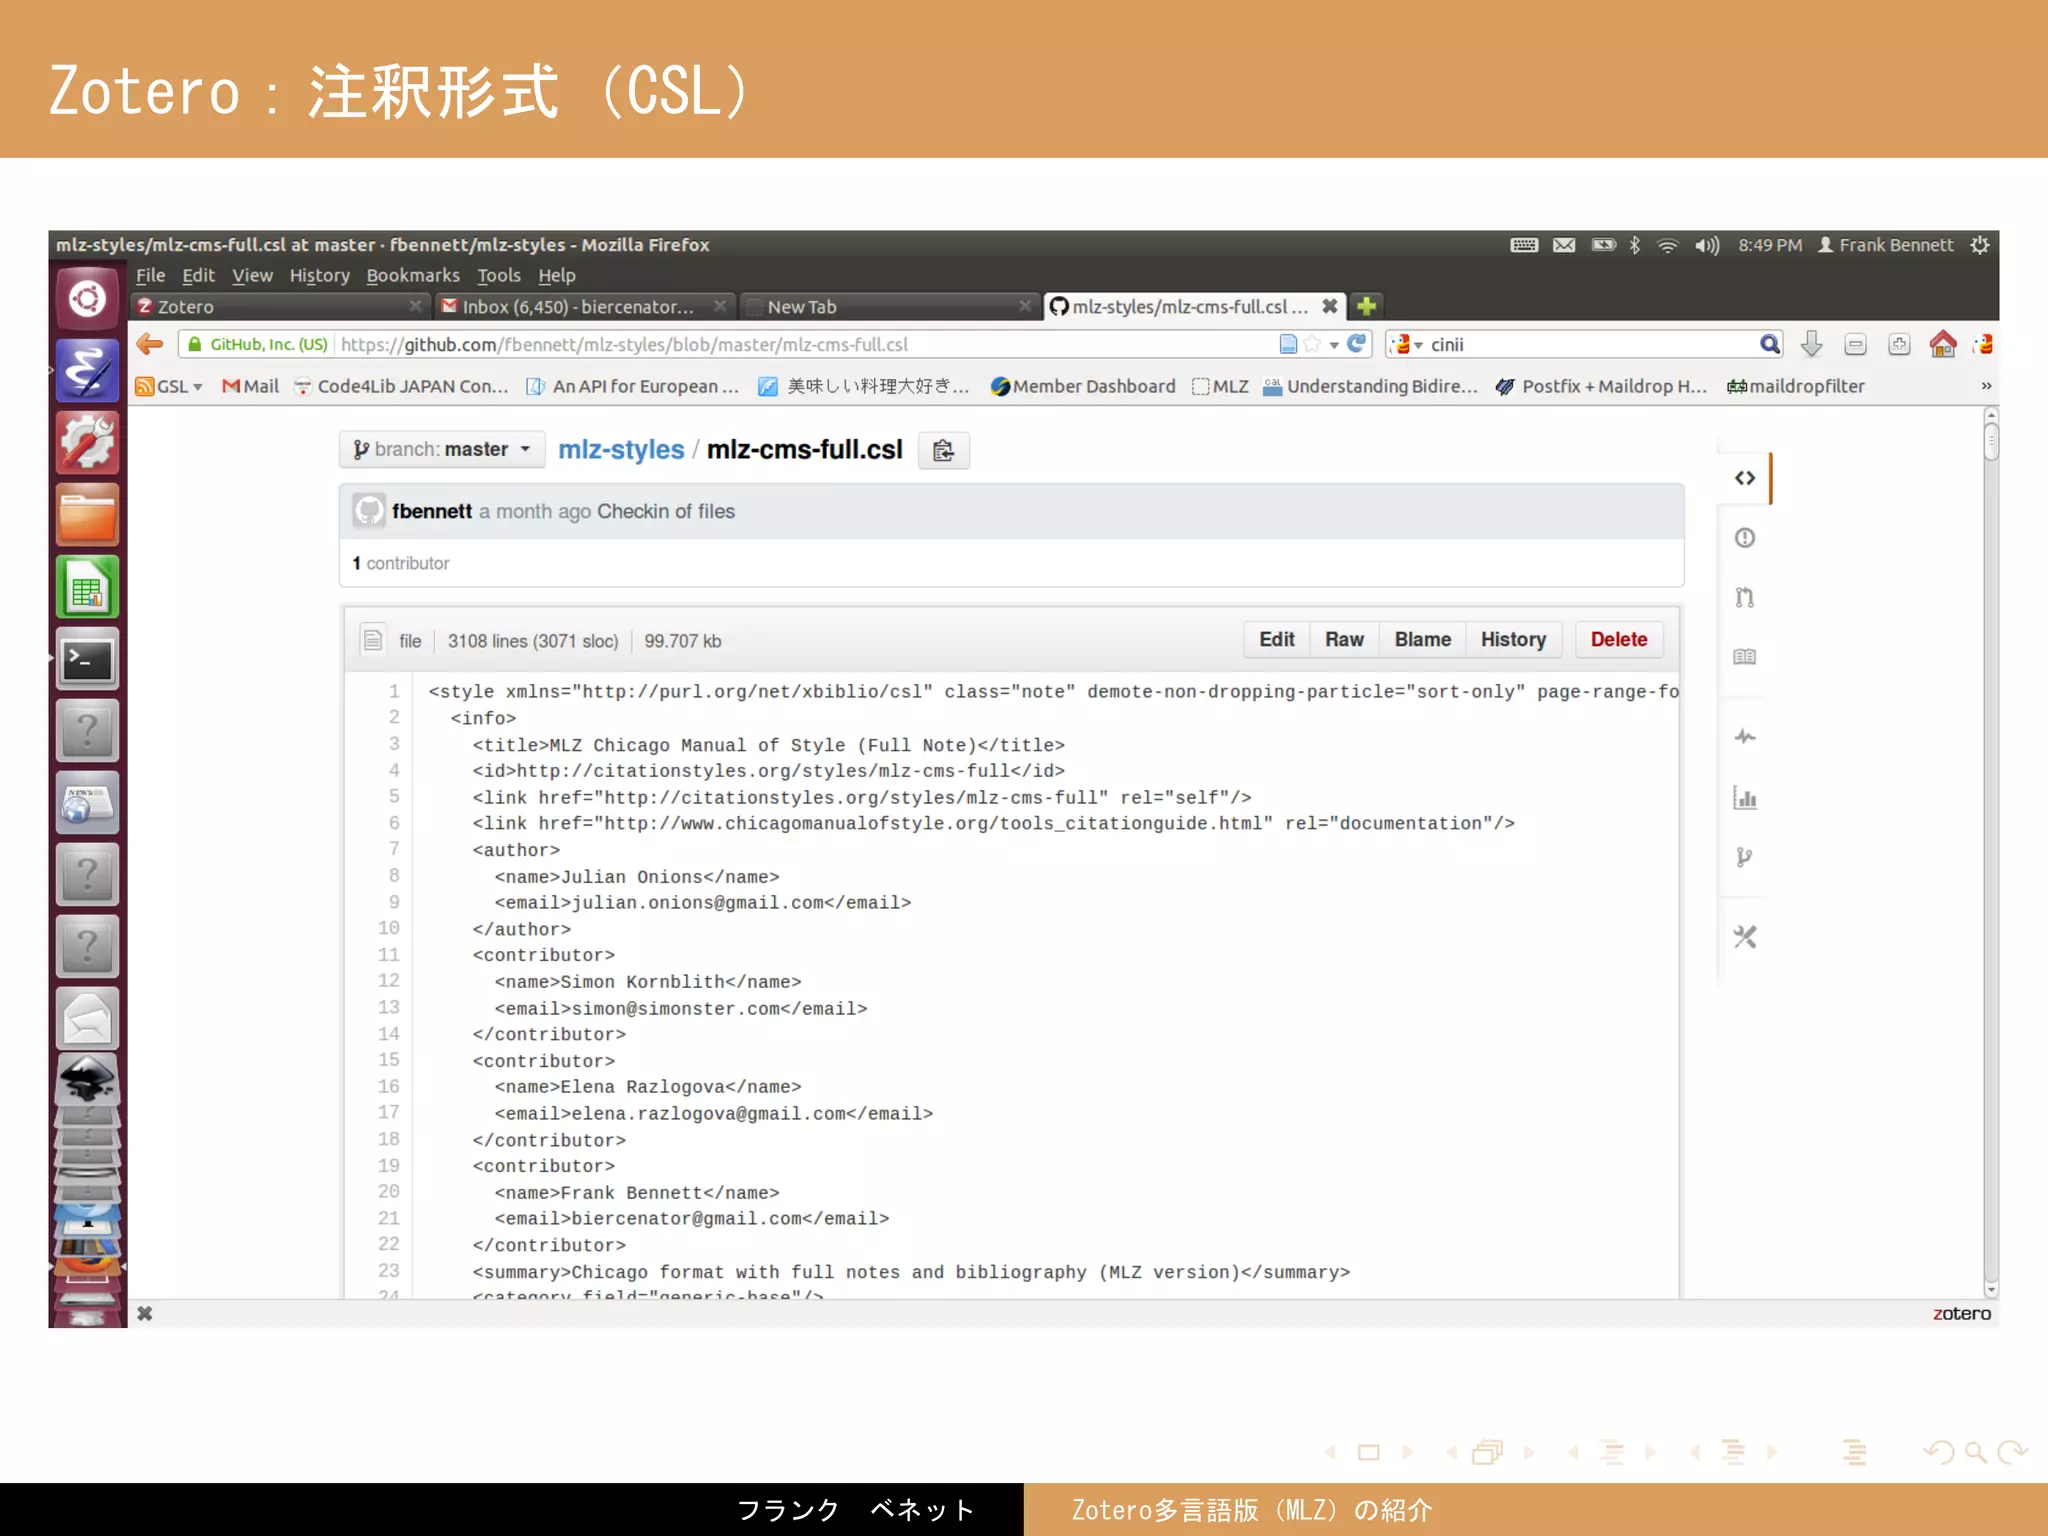The height and width of the screenshot is (1536, 2048).
Task: Open the mail envelope indicator in top panel
Action: pos(1564,245)
